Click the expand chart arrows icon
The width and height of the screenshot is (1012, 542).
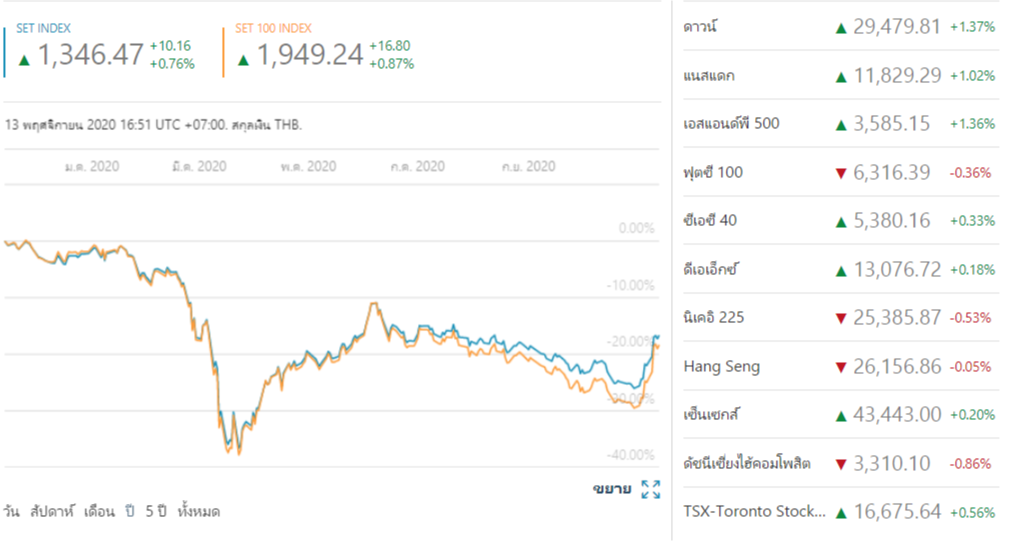click(651, 489)
